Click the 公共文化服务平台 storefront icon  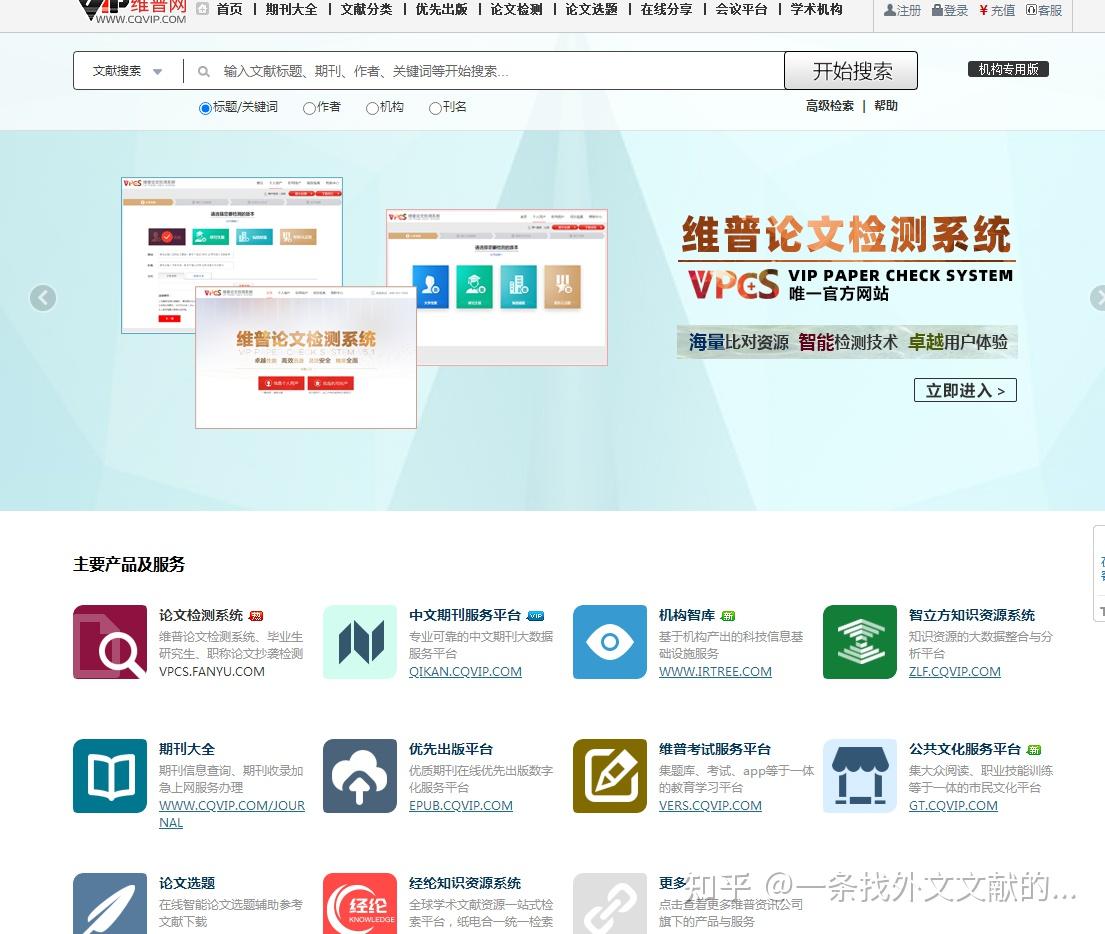[860, 776]
